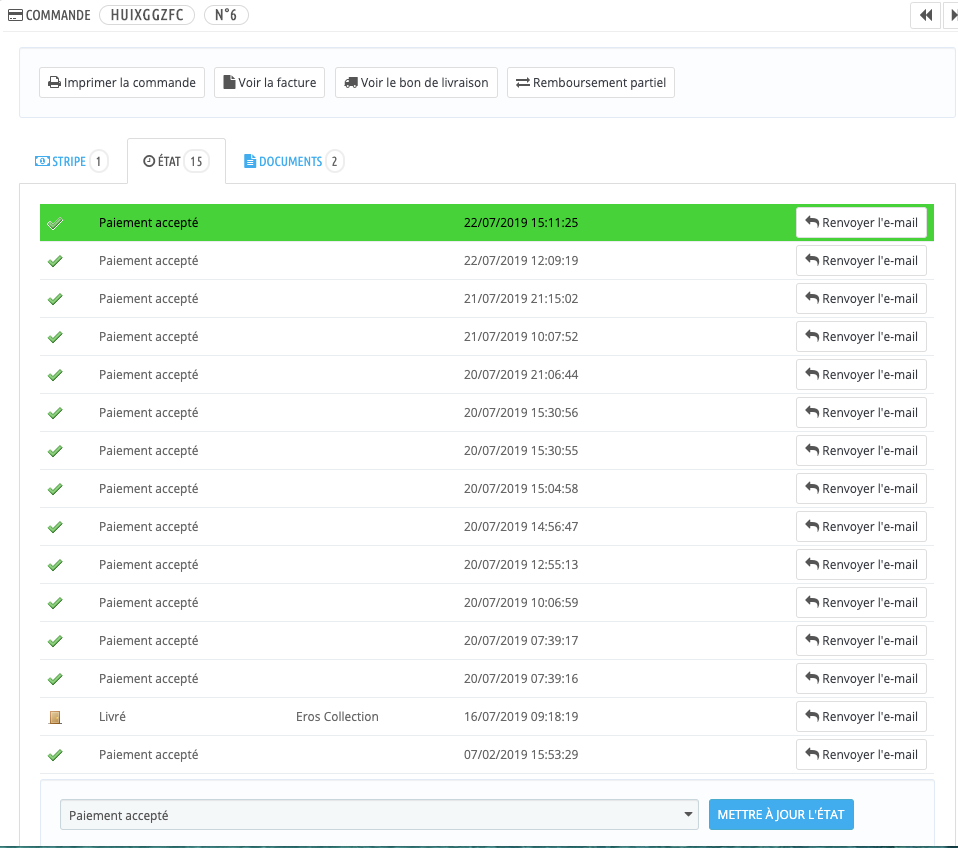Click the DOCUMENTS tab count badge 2

[x=334, y=161]
